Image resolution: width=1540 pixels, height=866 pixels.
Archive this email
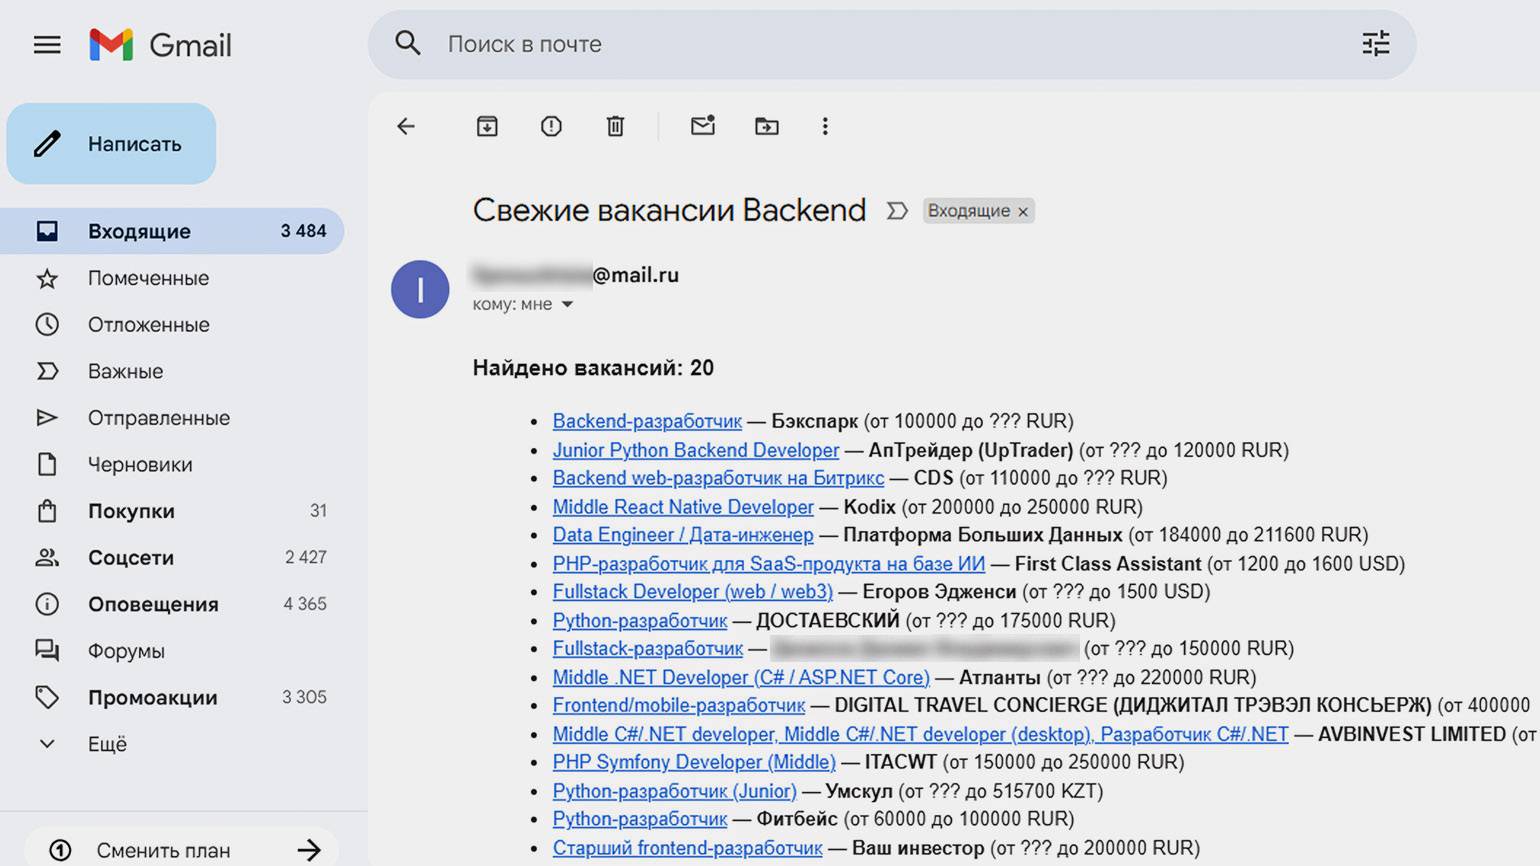(x=487, y=126)
